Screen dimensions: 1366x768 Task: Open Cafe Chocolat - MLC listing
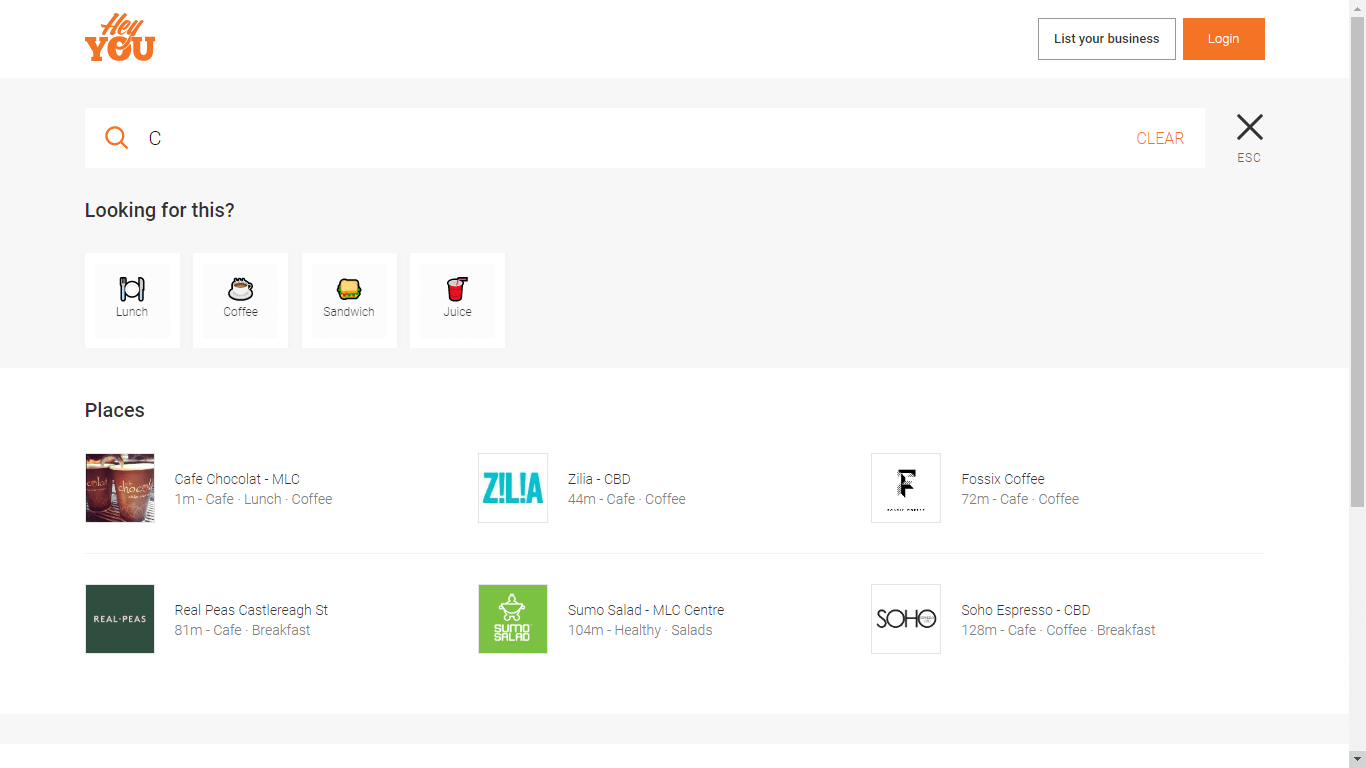[237, 479]
